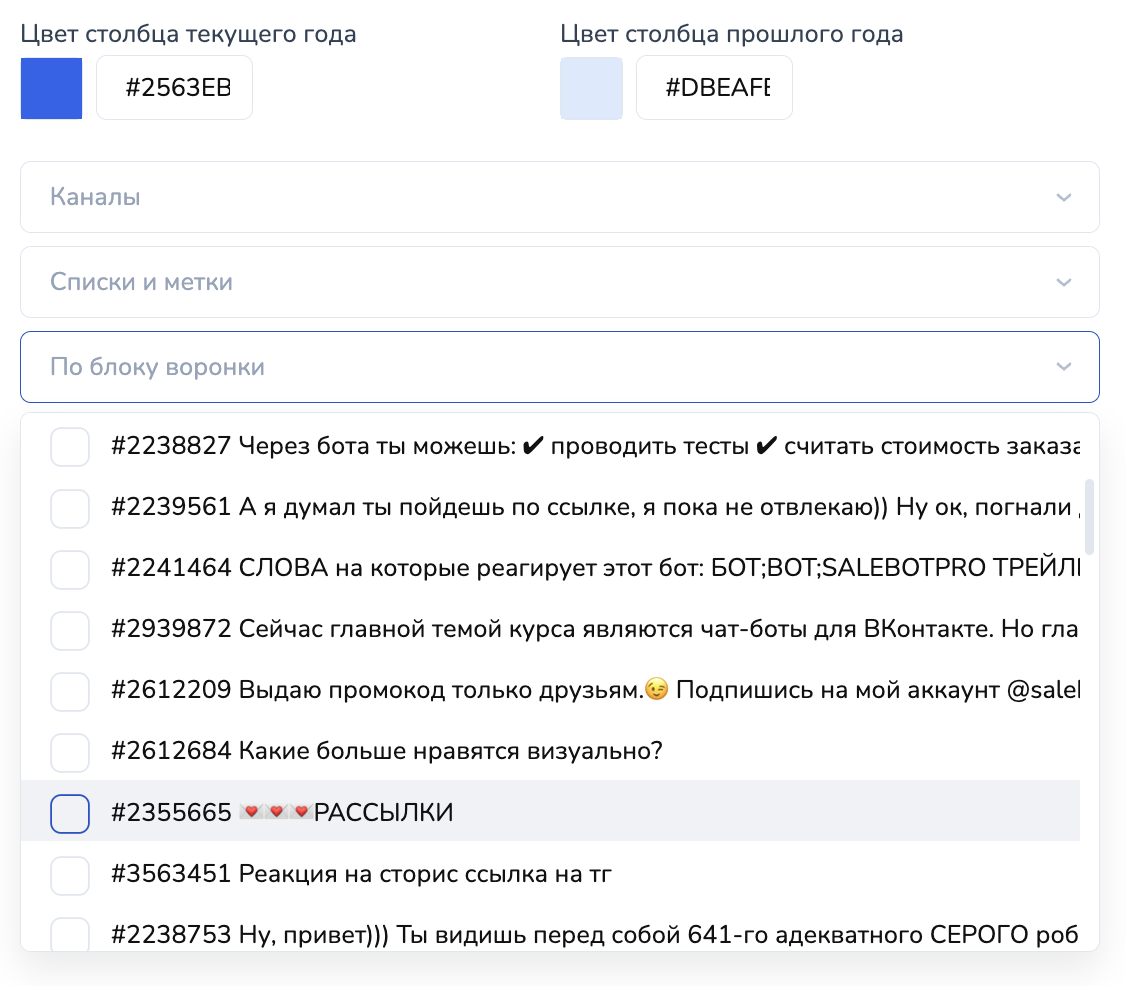The height and width of the screenshot is (986, 1126).
Task: Click the chevron icon in Списки и метки
Action: (x=1063, y=282)
